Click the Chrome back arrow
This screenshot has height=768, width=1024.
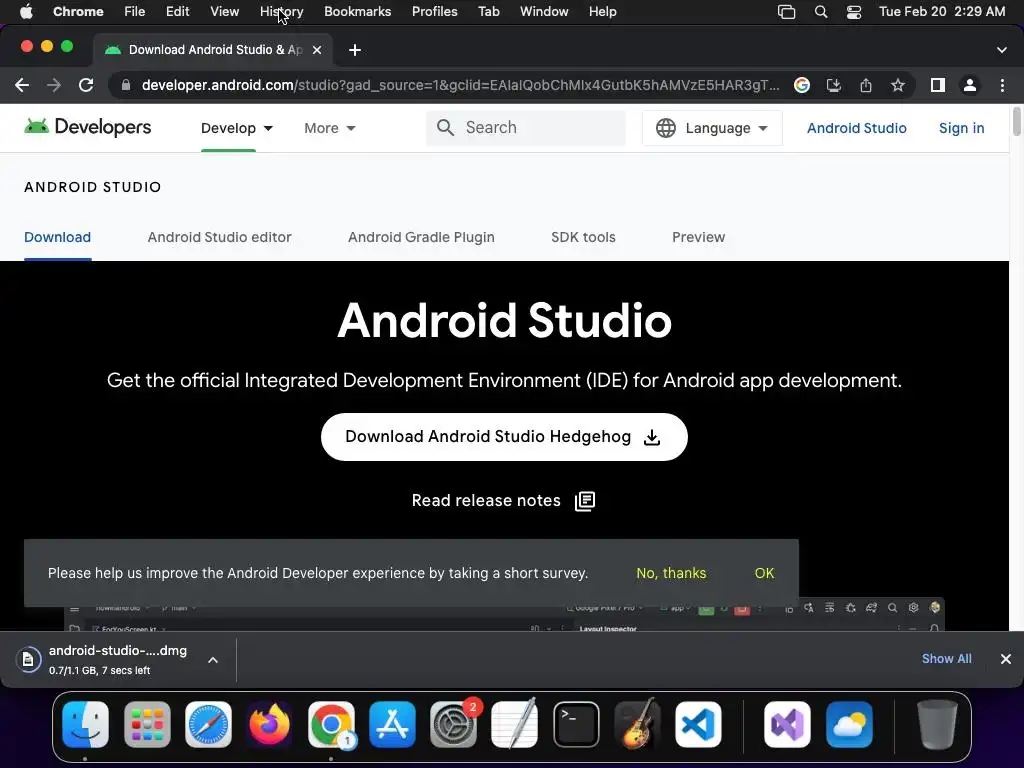(22, 85)
